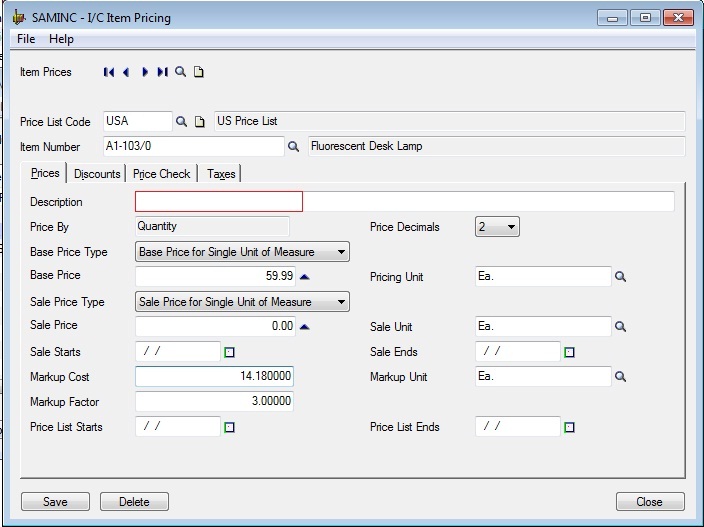Open Pricing Unit finder magnifier

620,277
